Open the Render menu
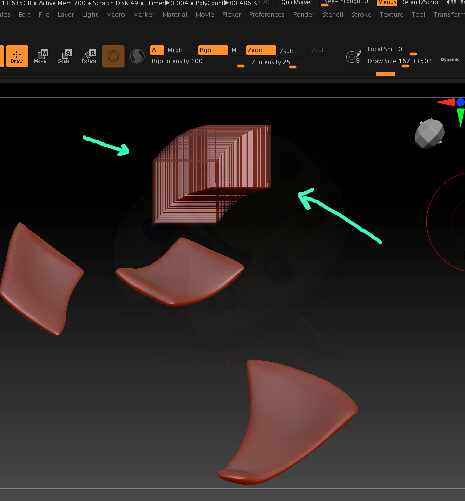 pos(302,15)
